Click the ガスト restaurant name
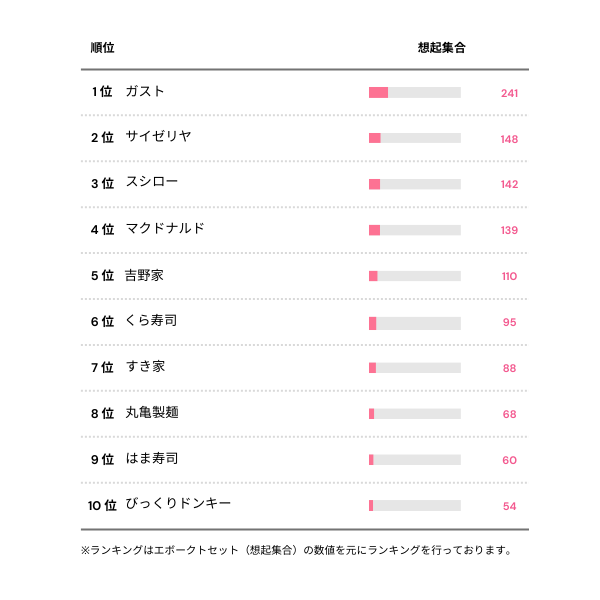This screenshot has width=600, height=600. [x=145, y=92]
